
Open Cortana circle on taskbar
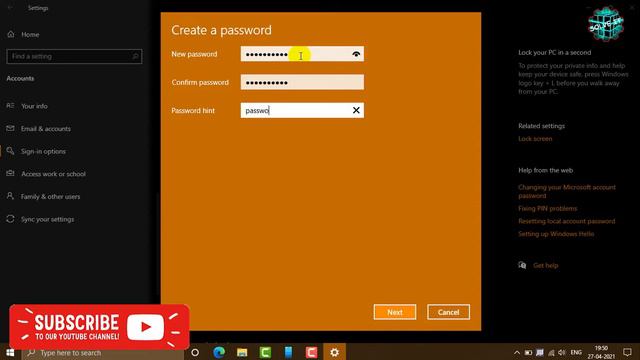[195, 352]
